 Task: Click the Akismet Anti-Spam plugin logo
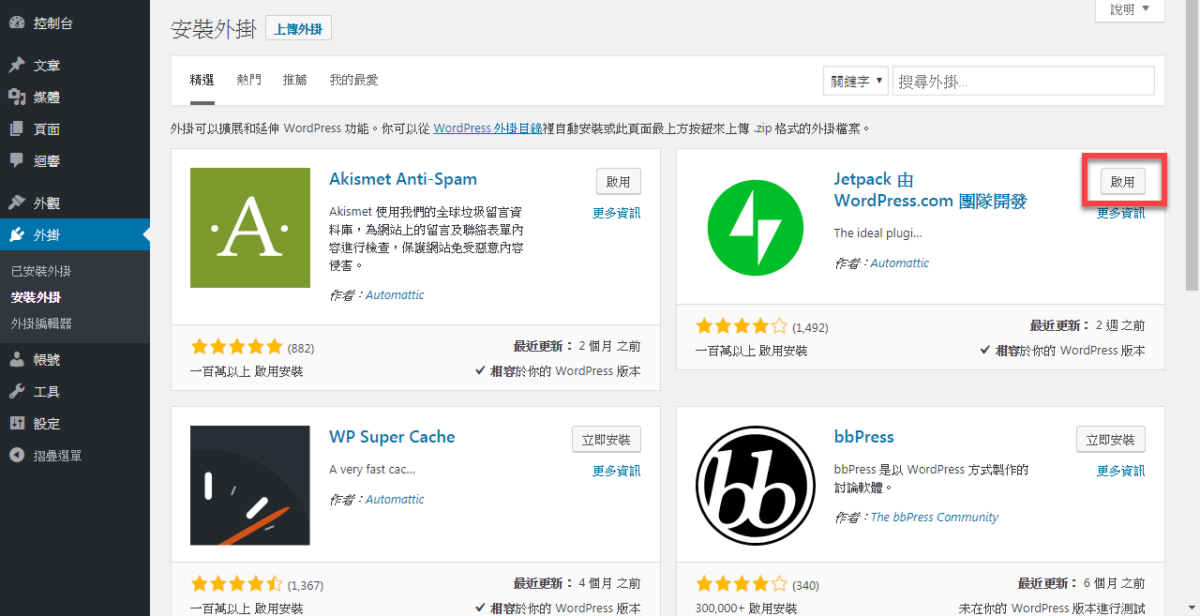(x=250, y=228)
